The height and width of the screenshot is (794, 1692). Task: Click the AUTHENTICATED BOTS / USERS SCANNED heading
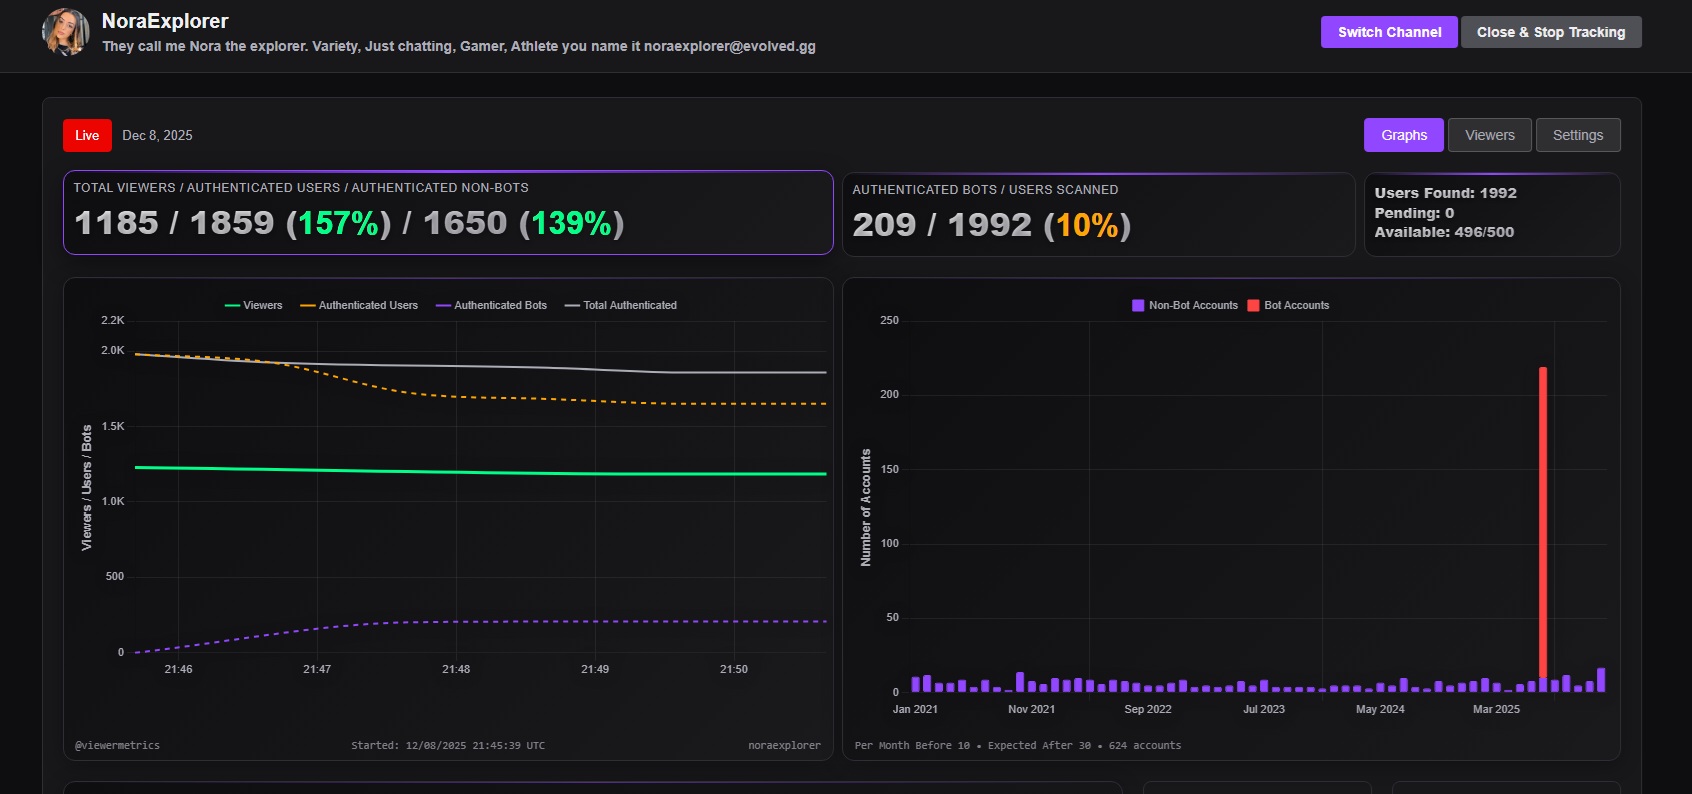click(x=985, y=189)
